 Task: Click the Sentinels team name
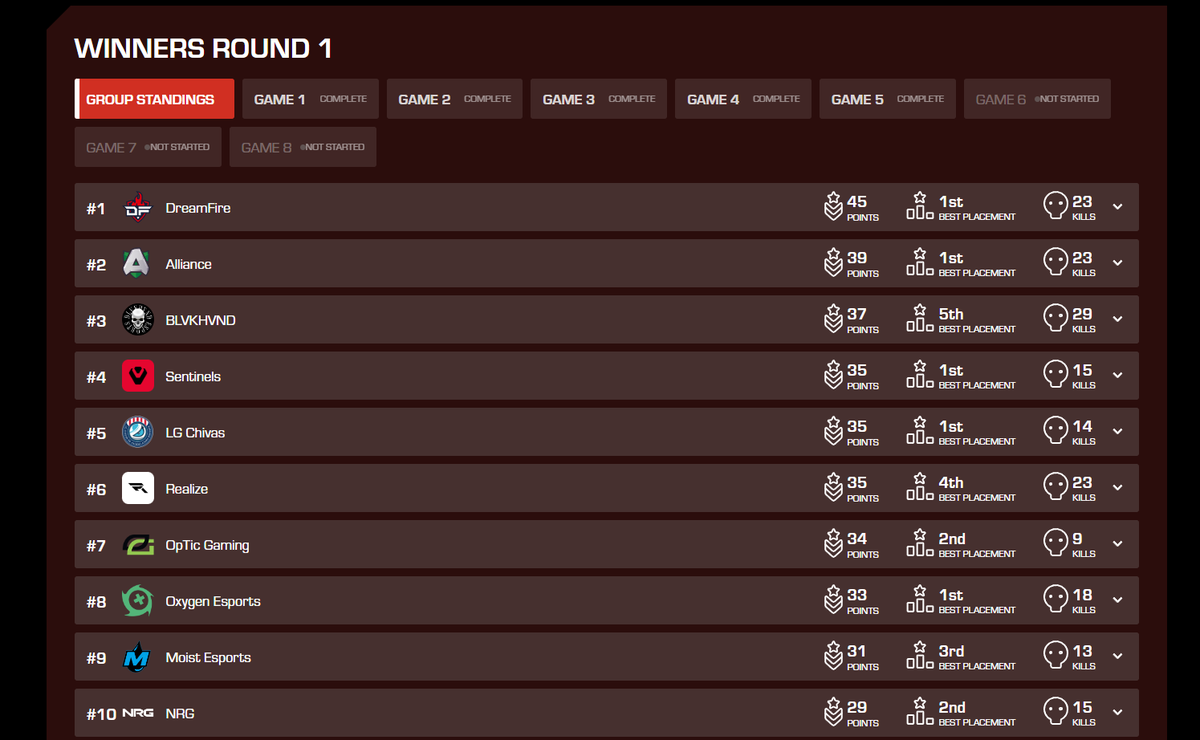[x=193, y=376]
